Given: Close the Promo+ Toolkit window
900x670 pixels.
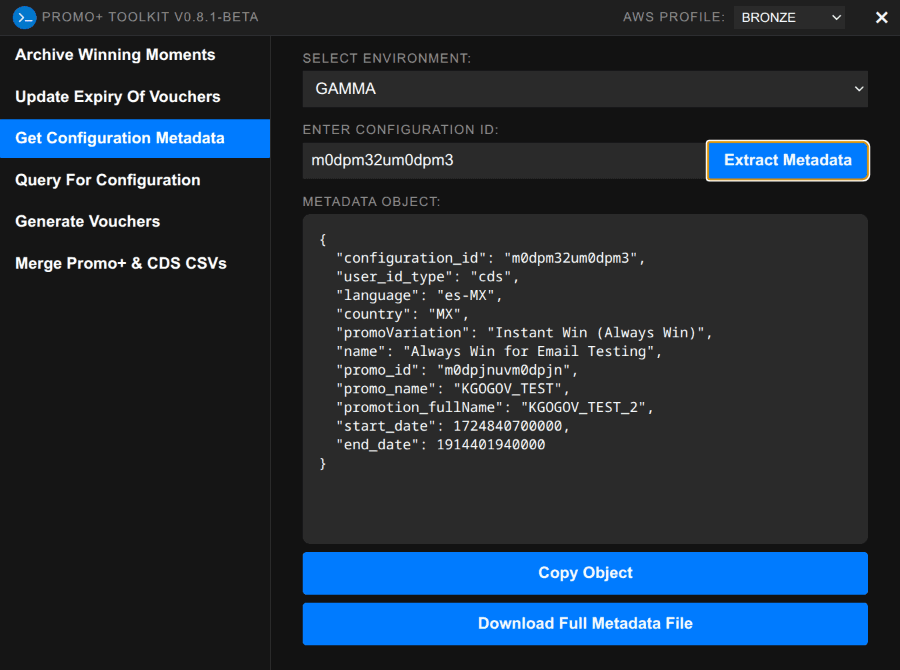Looking at the screenshot, I should 881,17.
